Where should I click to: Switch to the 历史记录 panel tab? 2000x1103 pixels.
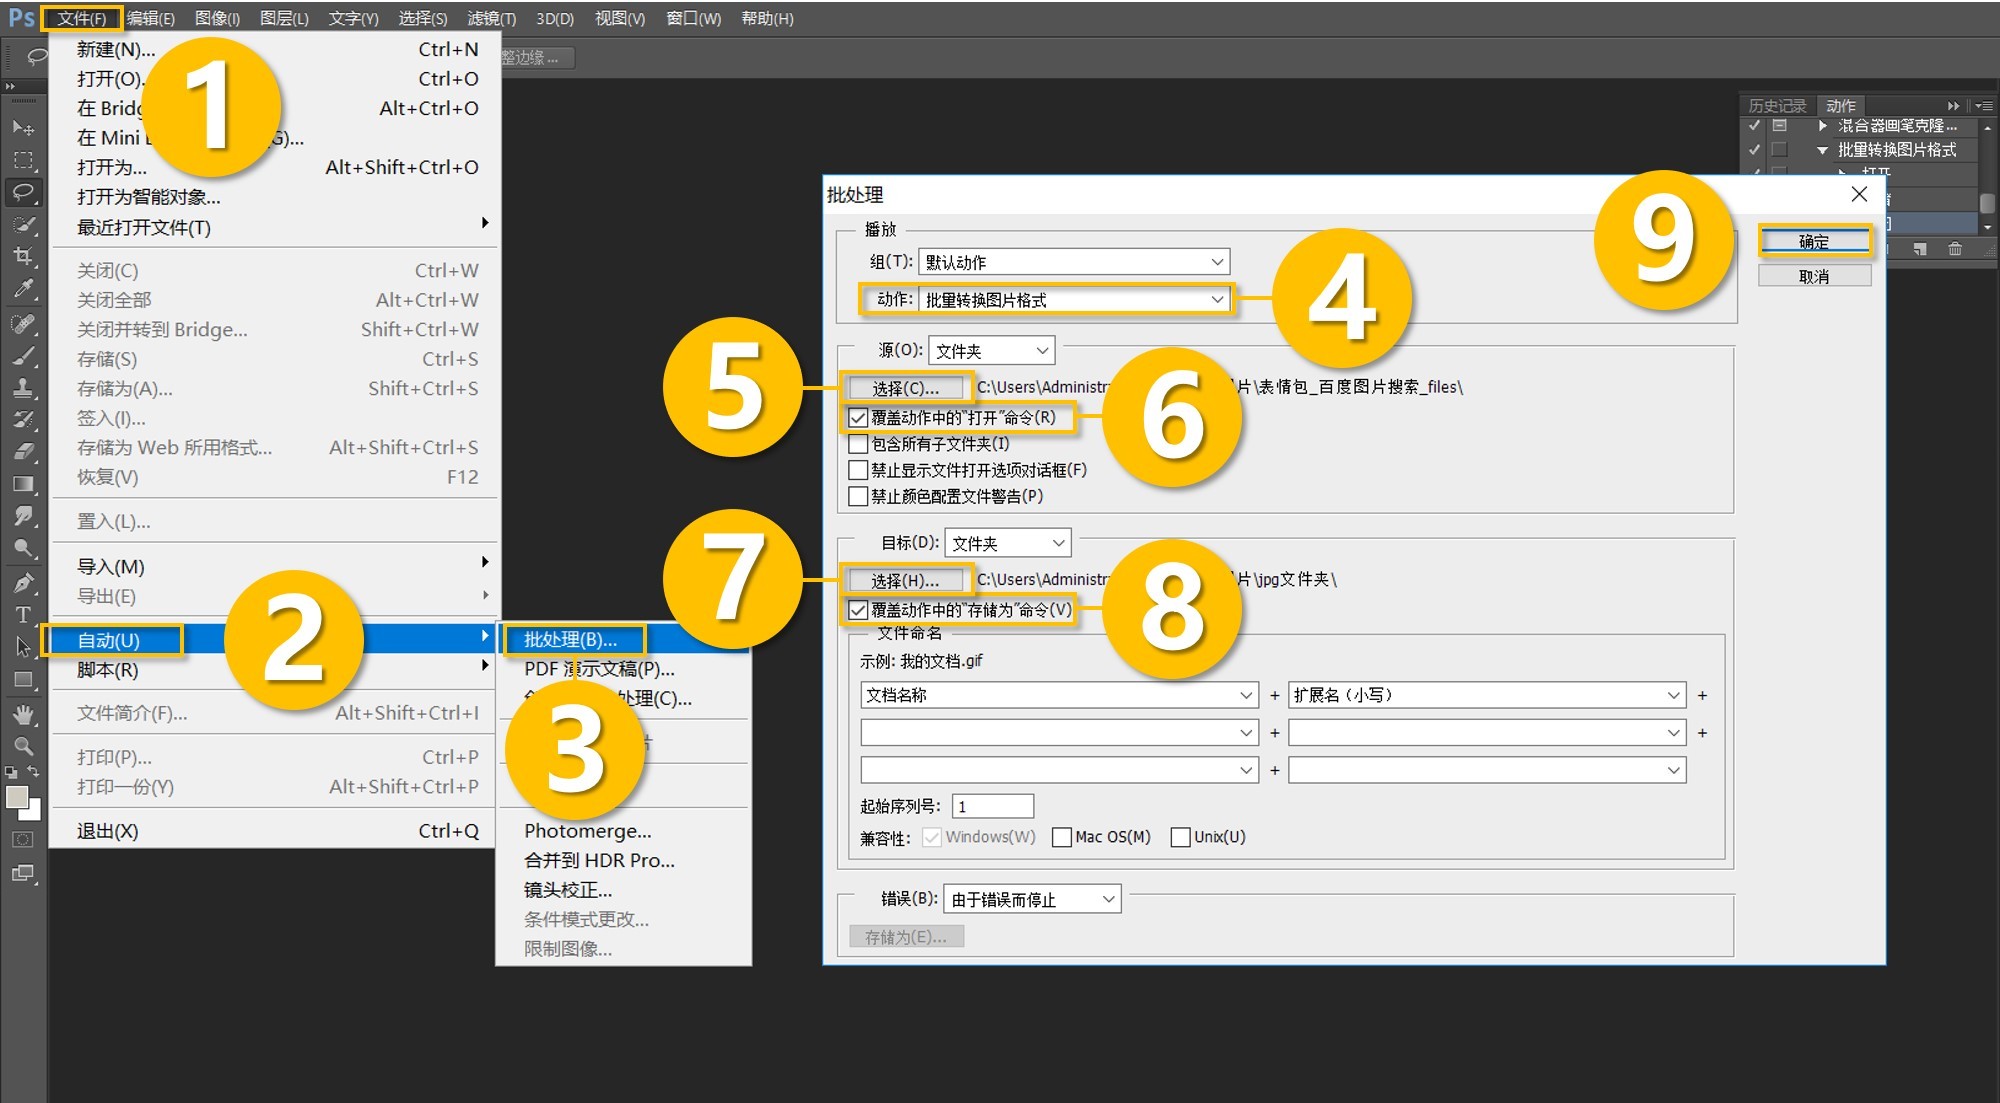(x=1777, y=106)
